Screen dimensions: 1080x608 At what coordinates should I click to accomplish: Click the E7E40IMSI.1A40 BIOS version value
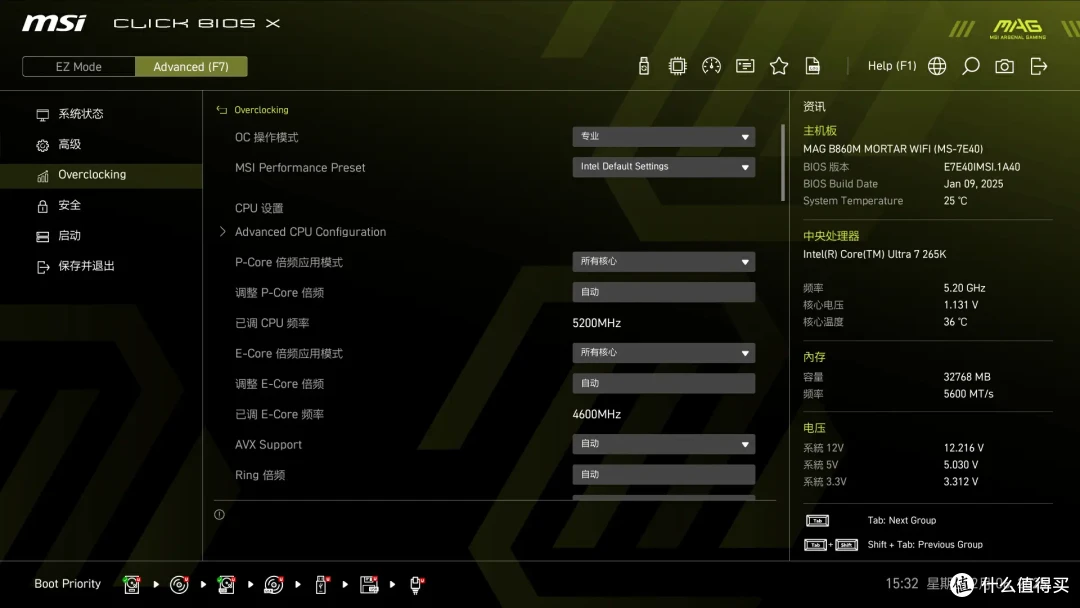click(x=982, y=167)
